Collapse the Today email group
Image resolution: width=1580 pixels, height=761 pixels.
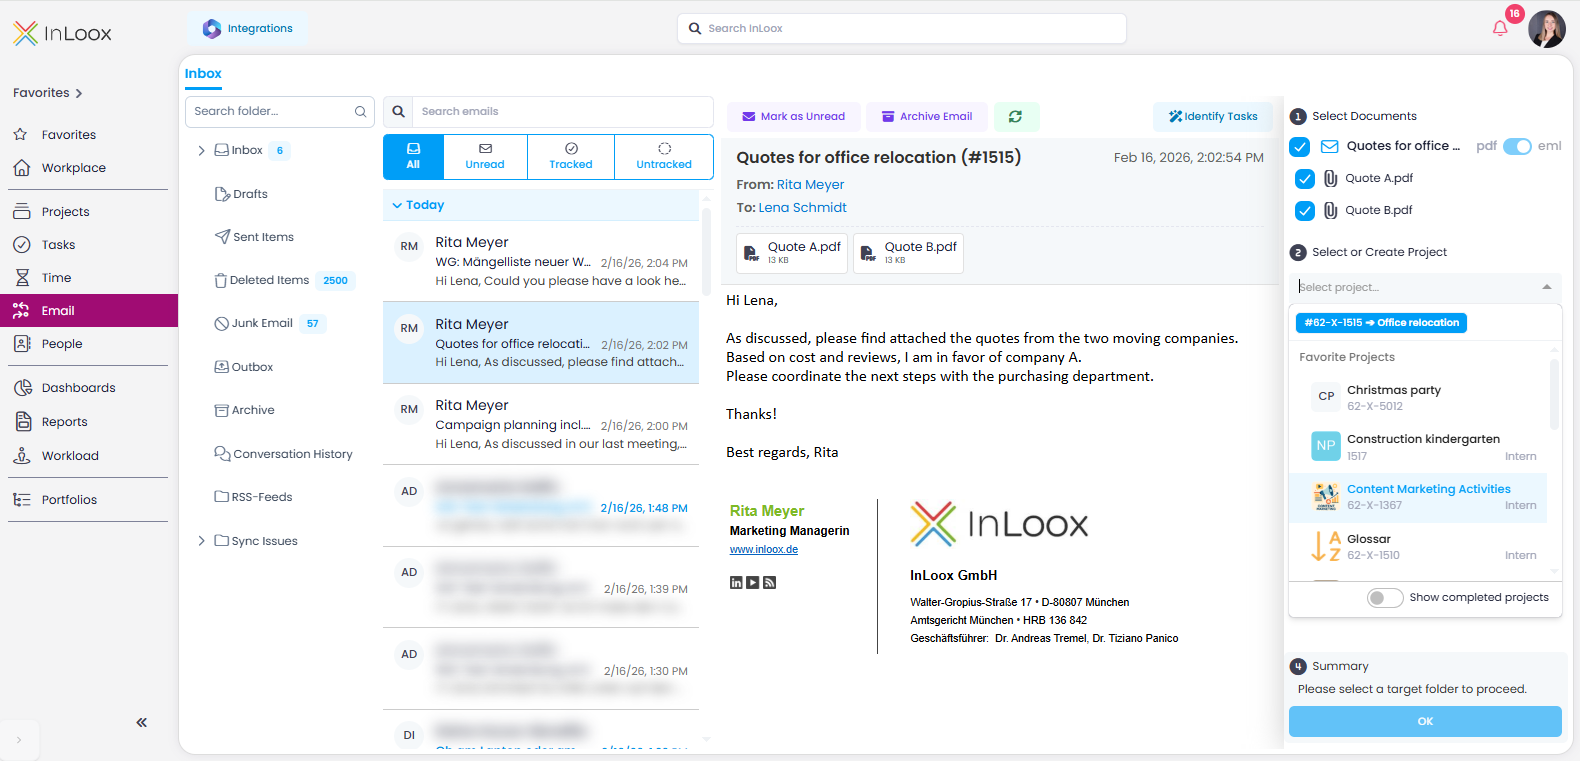[397, 205]
